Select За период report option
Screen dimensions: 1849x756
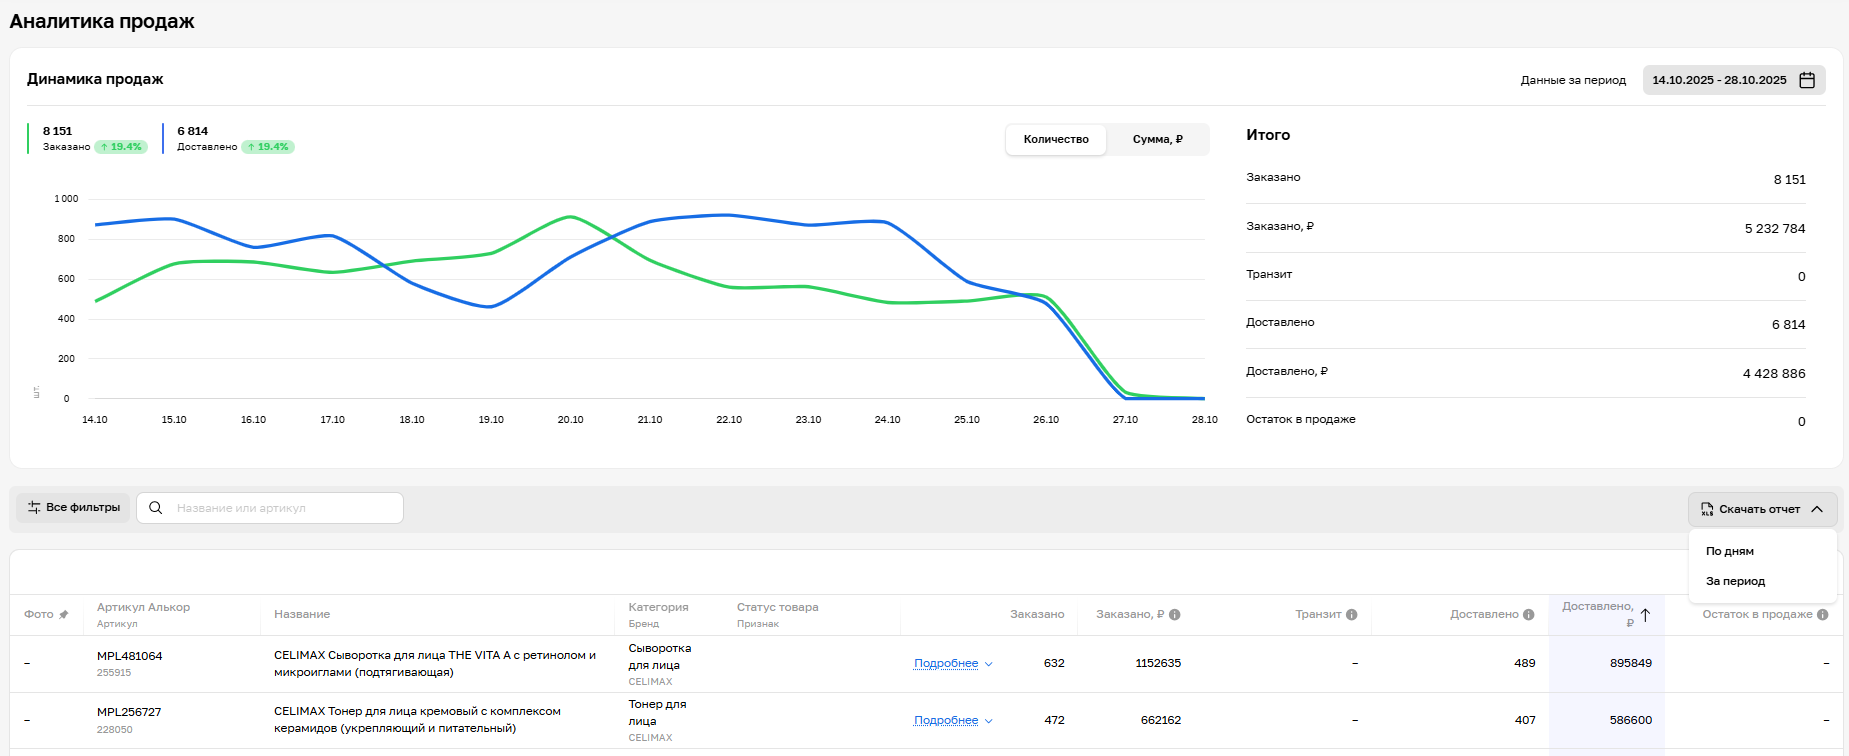click(x=1735, y=581)
